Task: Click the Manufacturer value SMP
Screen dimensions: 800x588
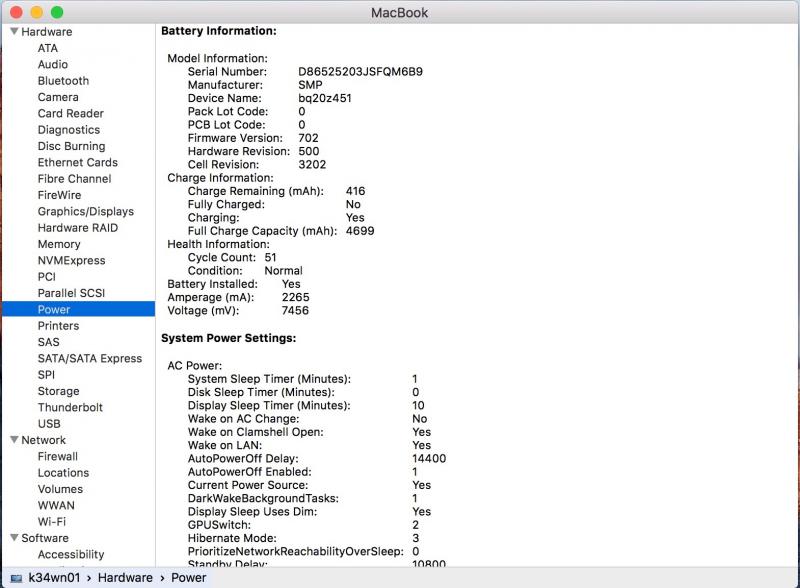Action: pos(310,85)
